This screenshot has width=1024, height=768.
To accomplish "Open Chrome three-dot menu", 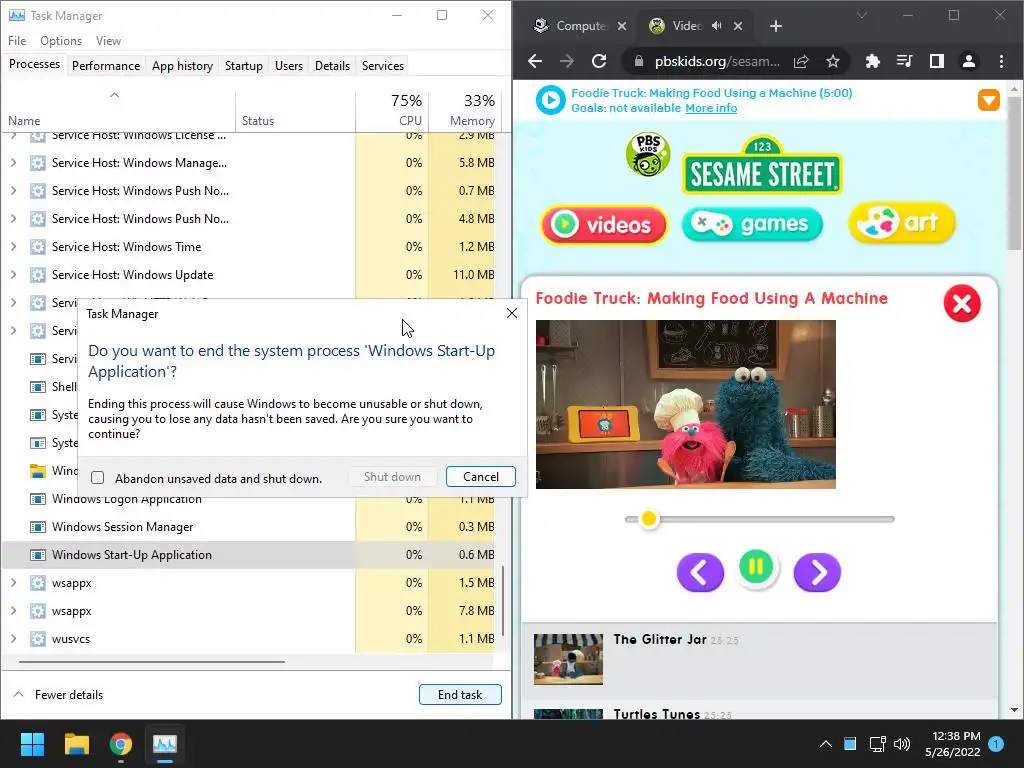I will (1001, 61).
